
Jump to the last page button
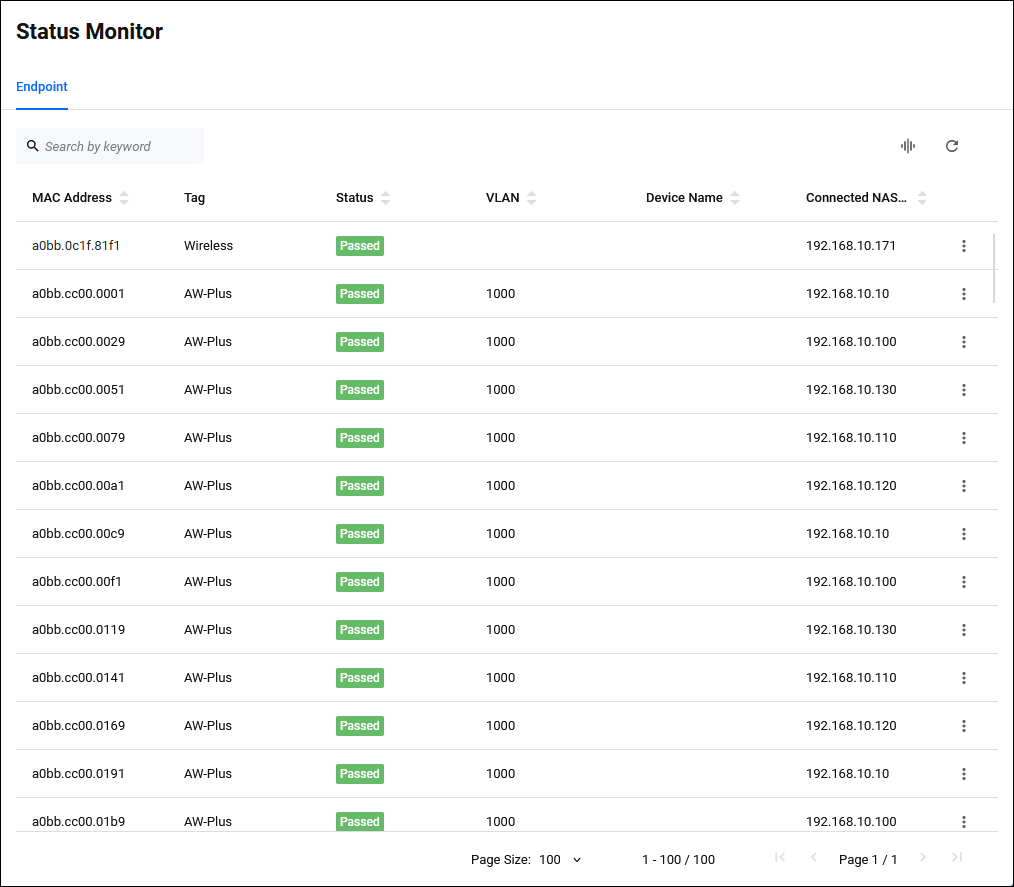point(957,858)
